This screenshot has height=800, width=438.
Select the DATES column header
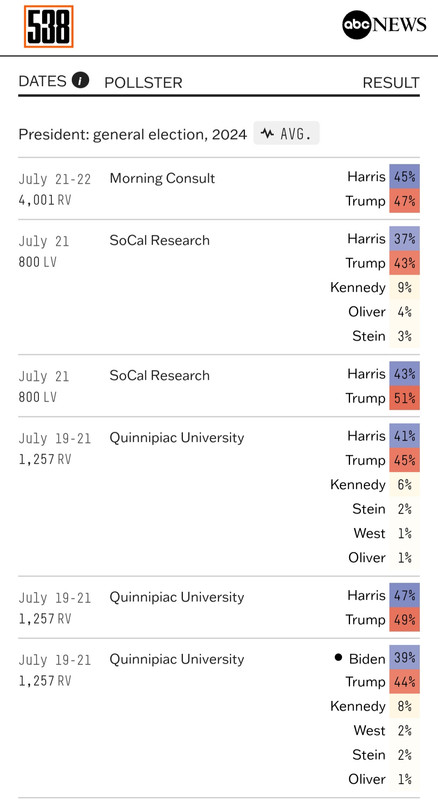tap(42, 81)
